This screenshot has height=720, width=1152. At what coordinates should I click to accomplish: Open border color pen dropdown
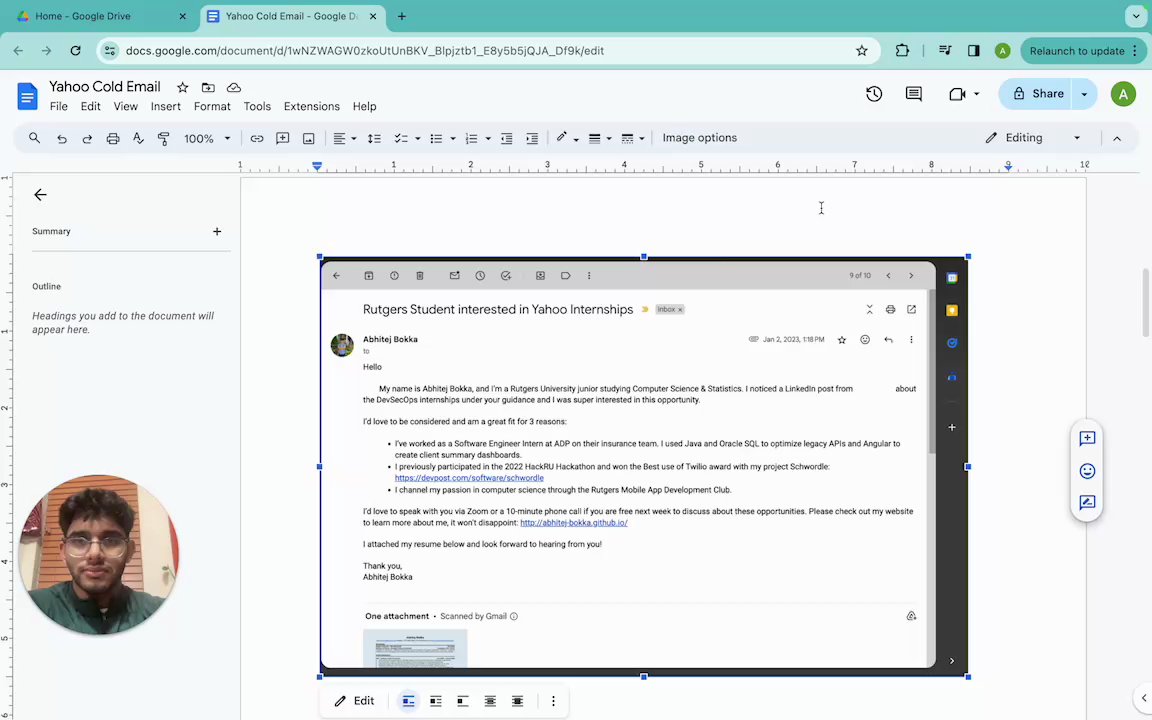point(567,138)
